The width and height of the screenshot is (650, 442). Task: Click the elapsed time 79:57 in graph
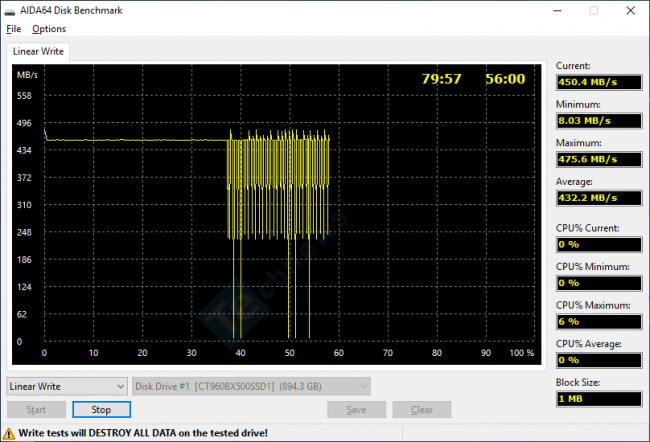pos(441,79)
